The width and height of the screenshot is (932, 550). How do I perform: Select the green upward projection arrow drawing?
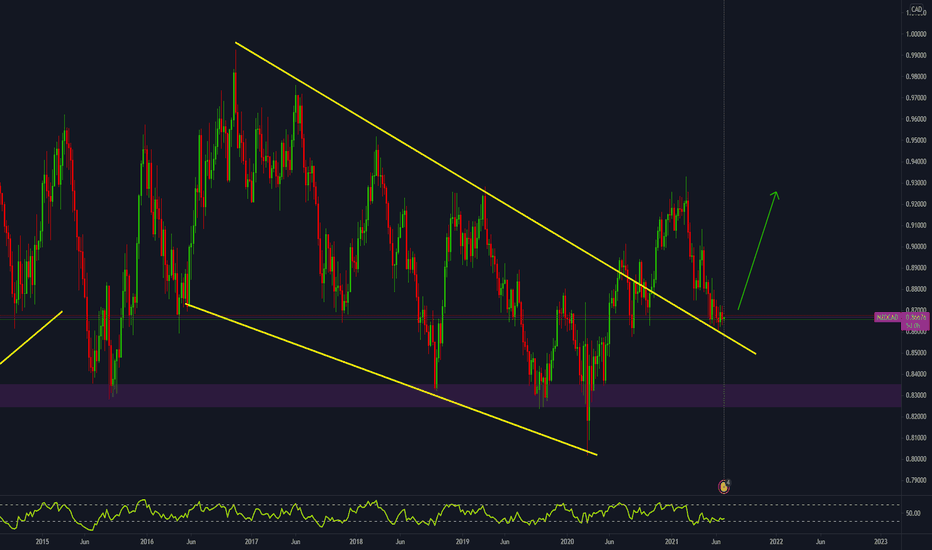[758, 250]
